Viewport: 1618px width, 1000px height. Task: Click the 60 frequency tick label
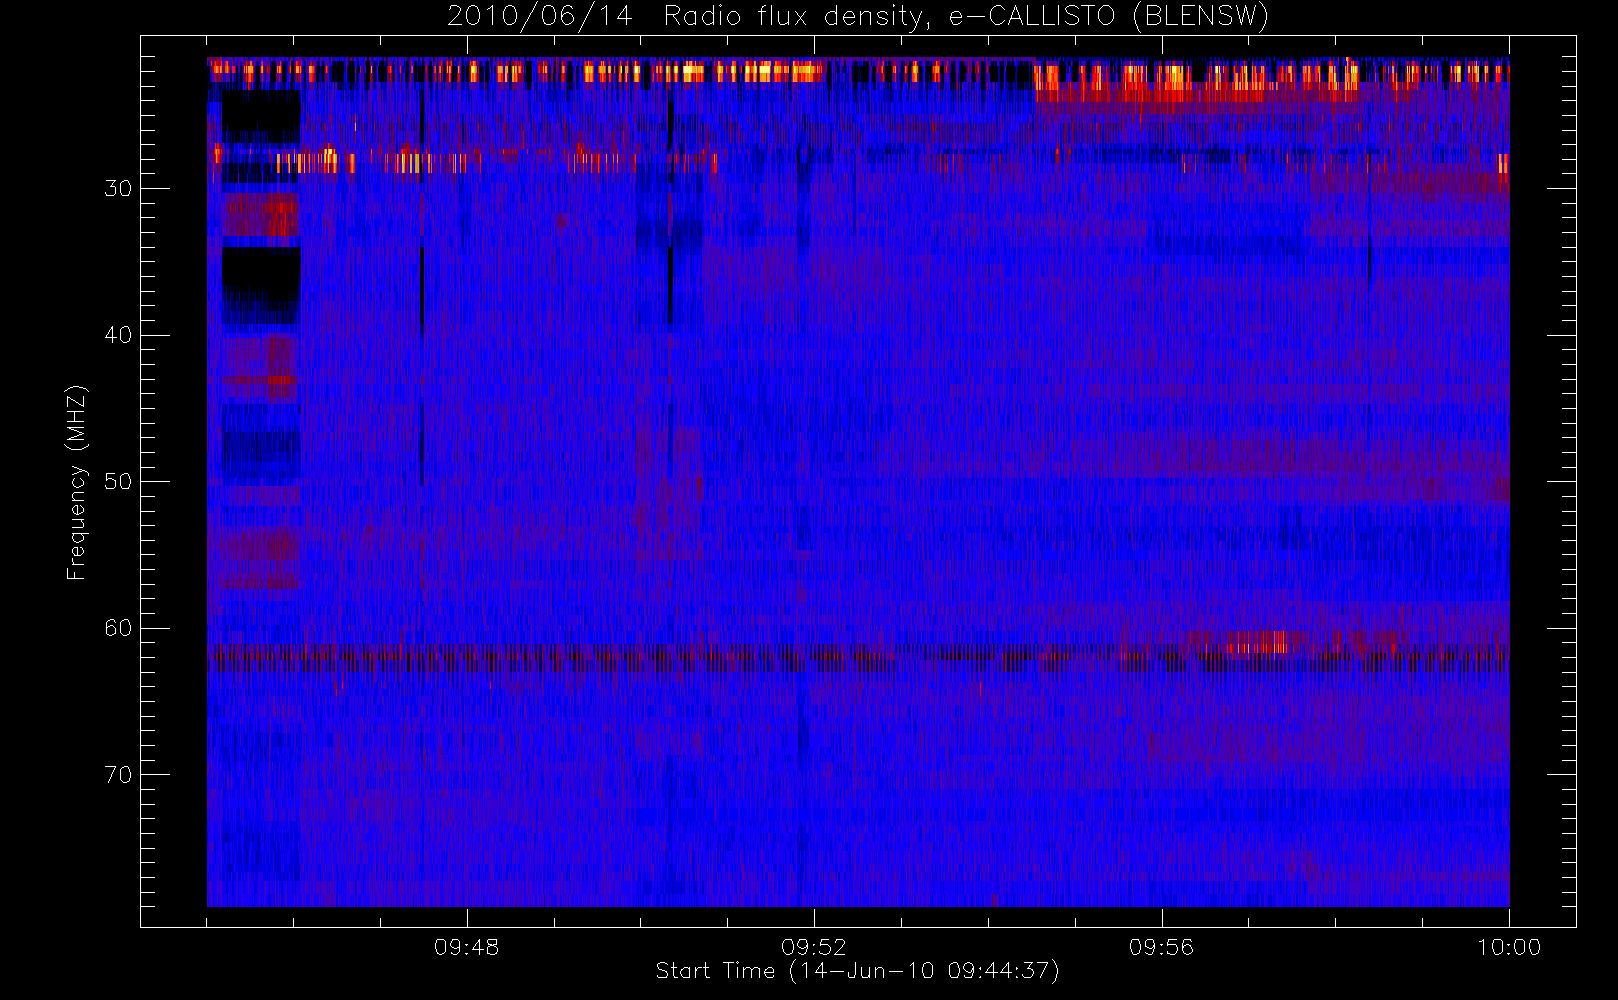point(118,628)
